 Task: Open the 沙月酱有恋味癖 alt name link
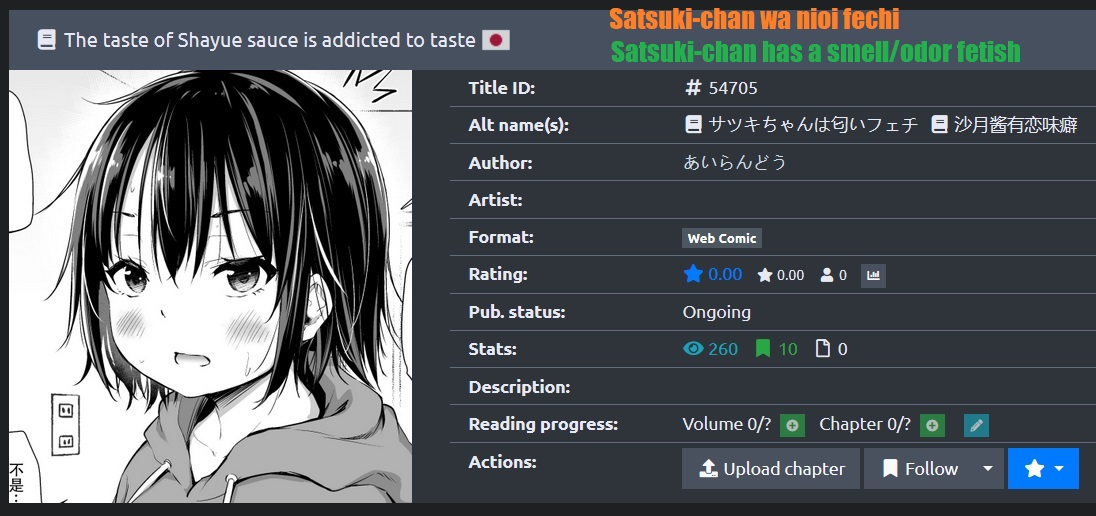coord(1004,125)
